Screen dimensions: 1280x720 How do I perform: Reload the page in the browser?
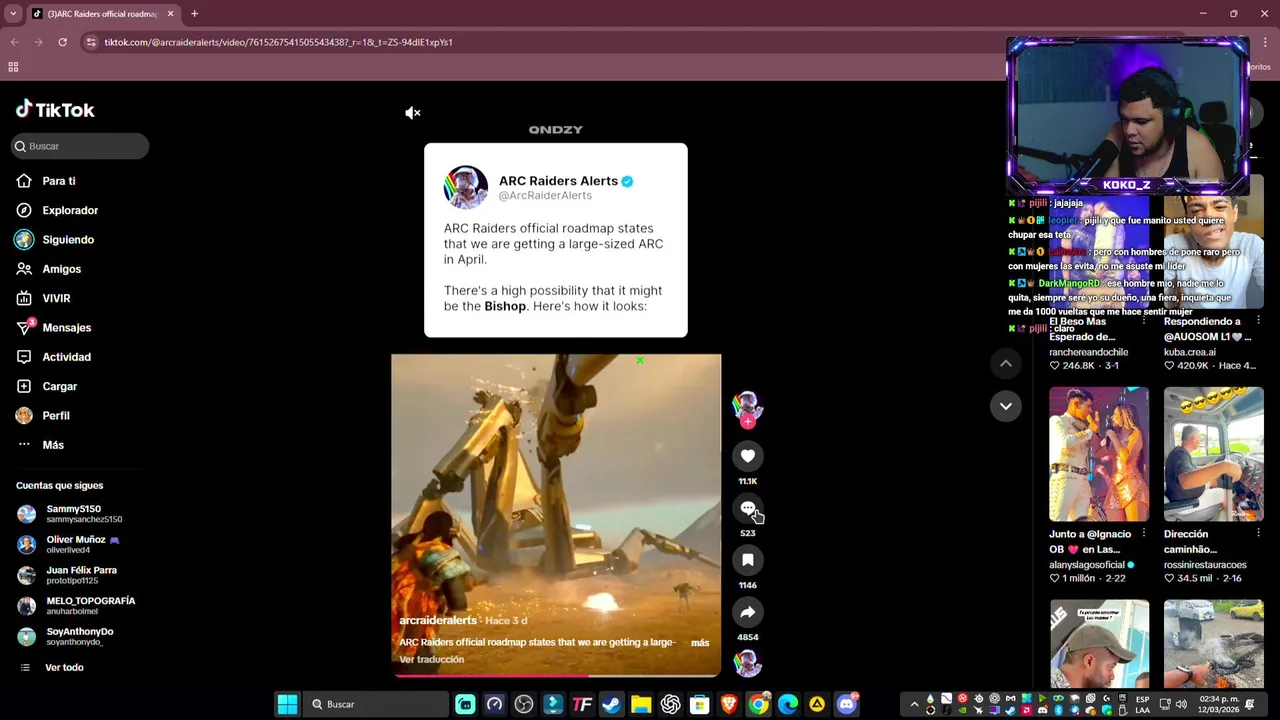tap(62, 42)
